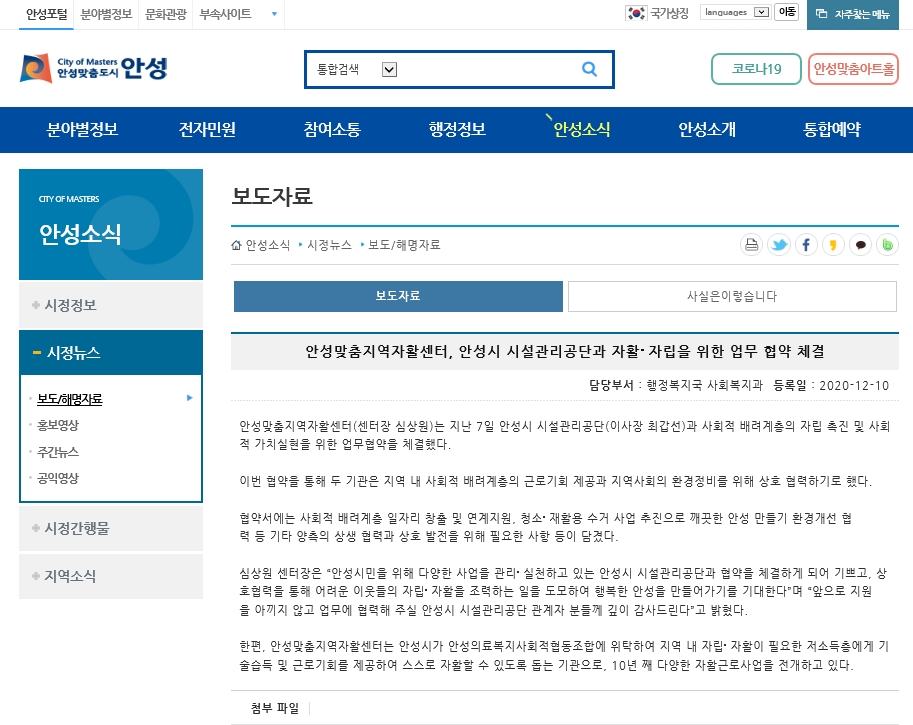Expand the 시정간행물 sidebar section

(111, 528)
